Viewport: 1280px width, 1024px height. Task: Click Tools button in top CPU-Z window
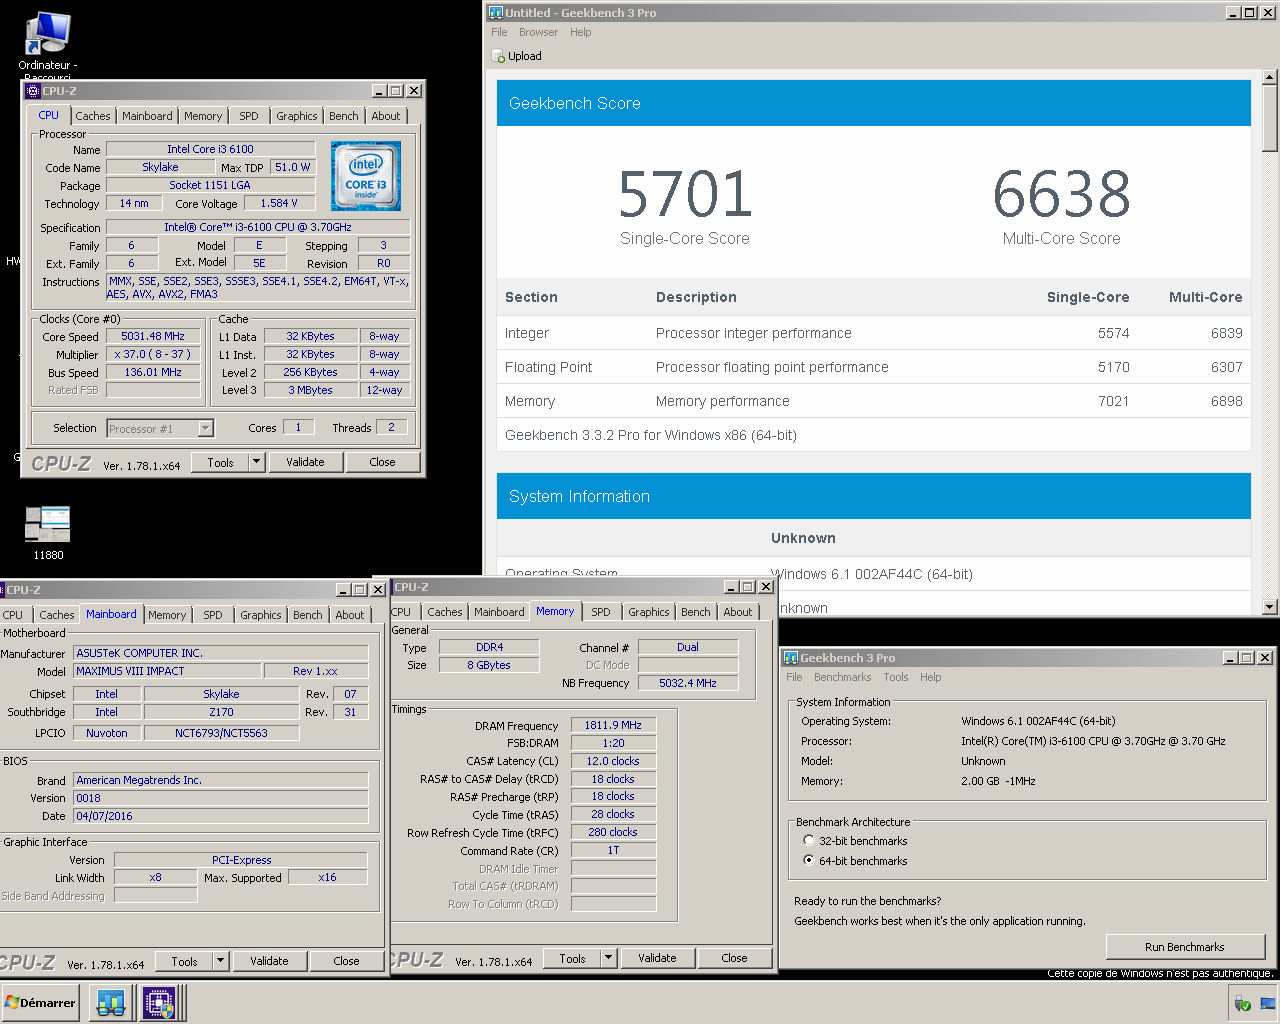point(220,462)
